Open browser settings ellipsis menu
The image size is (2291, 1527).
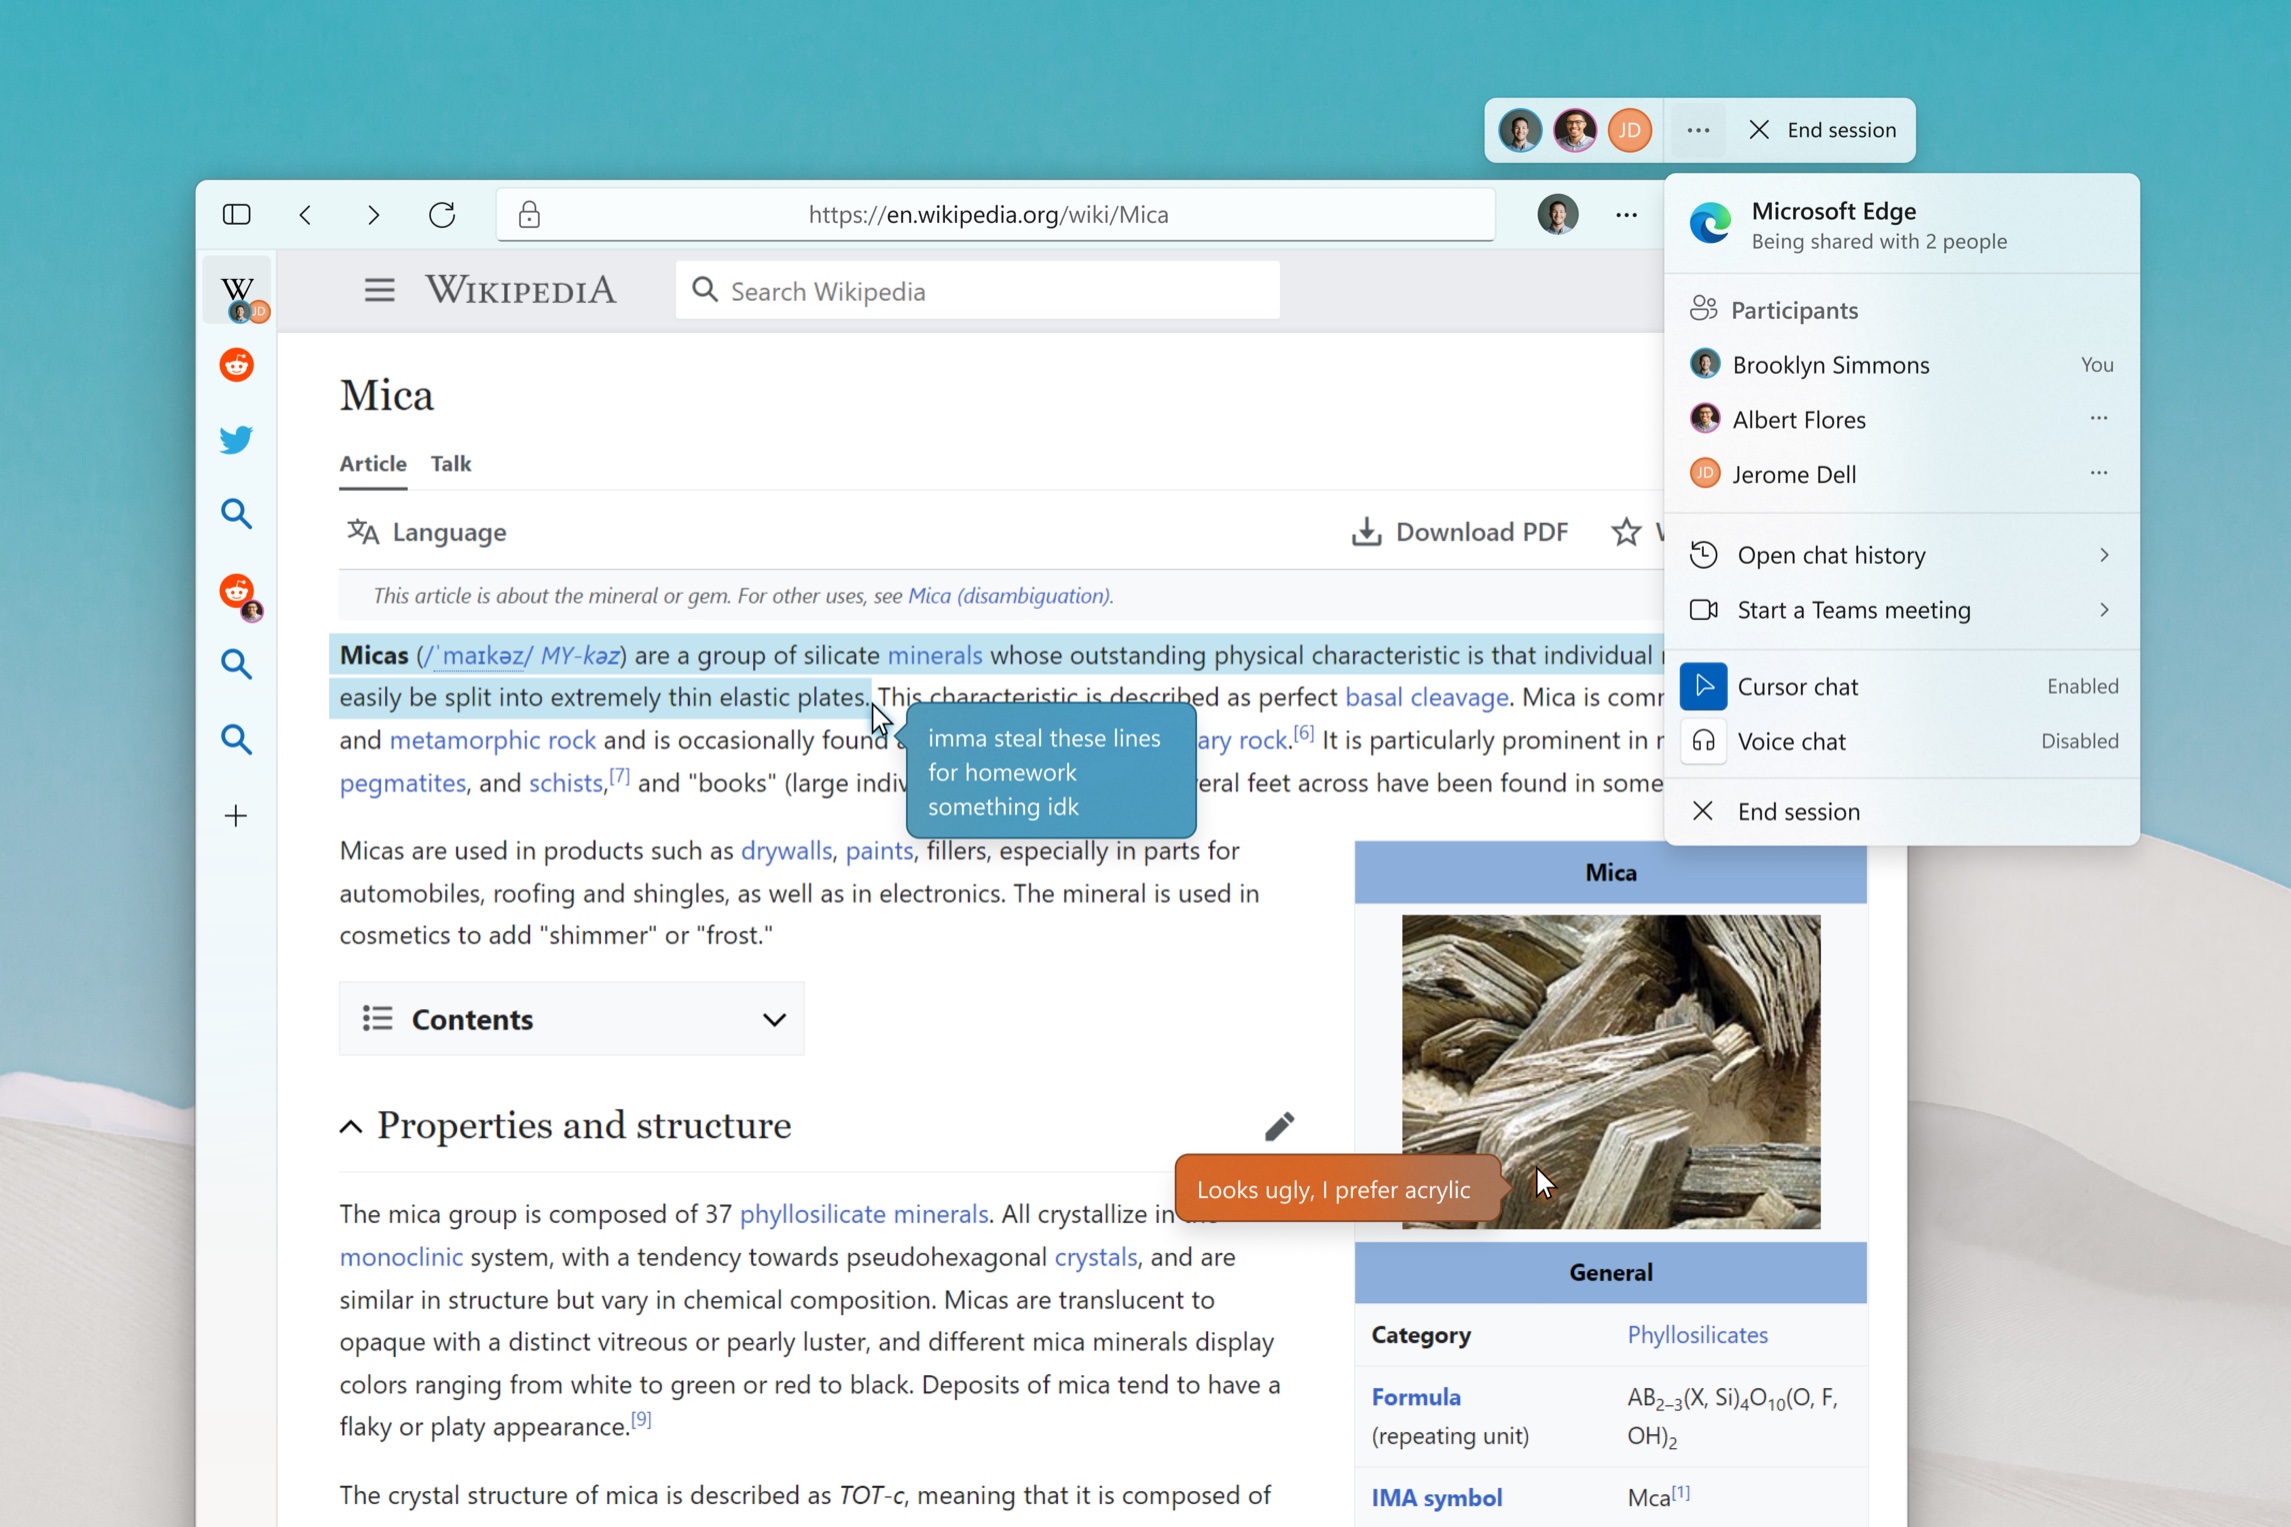(1627, 214)
